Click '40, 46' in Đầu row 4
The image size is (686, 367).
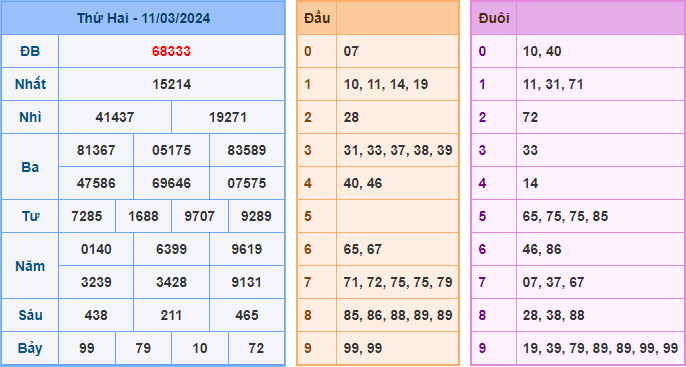pos(363,183)
